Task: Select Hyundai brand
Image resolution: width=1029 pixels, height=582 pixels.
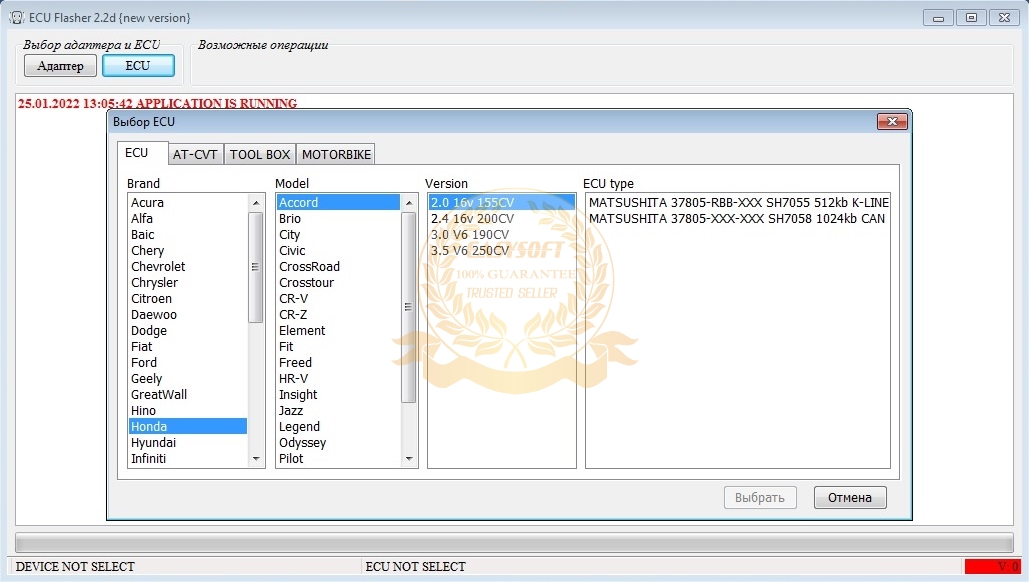Action: 188,442
